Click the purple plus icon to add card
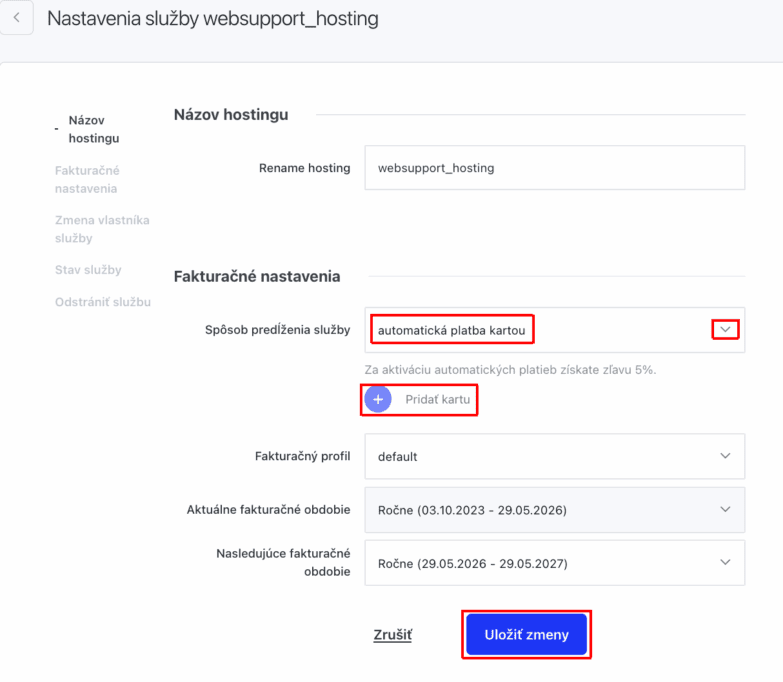This screenshot has width=783, height=682. coord(378,399)
